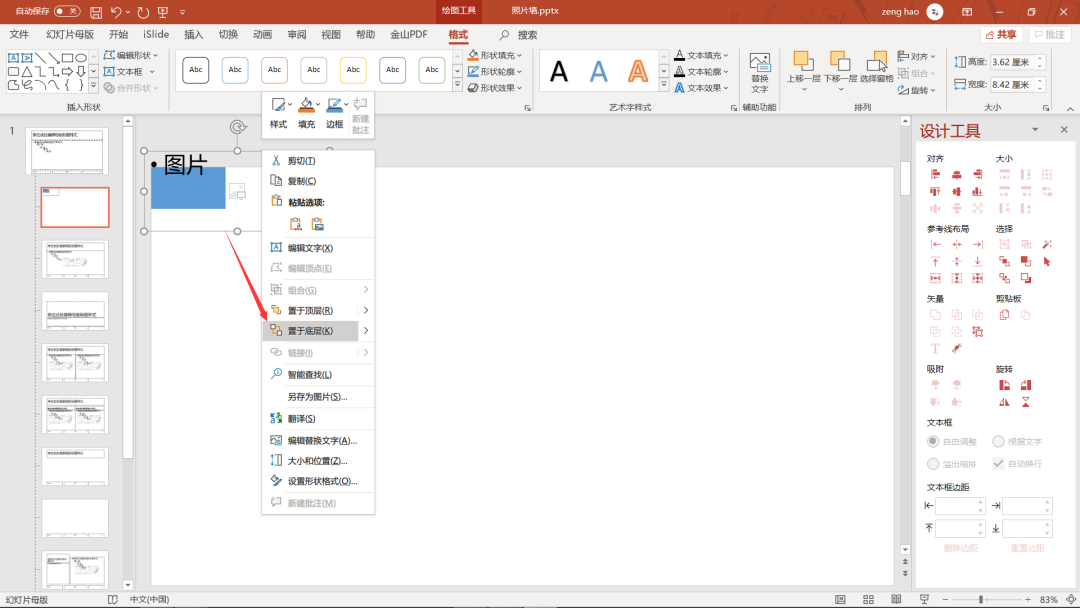Open the iSlide tab
Image resolution: width=1080 pixels, height=608 pixels.
(156, 34)
